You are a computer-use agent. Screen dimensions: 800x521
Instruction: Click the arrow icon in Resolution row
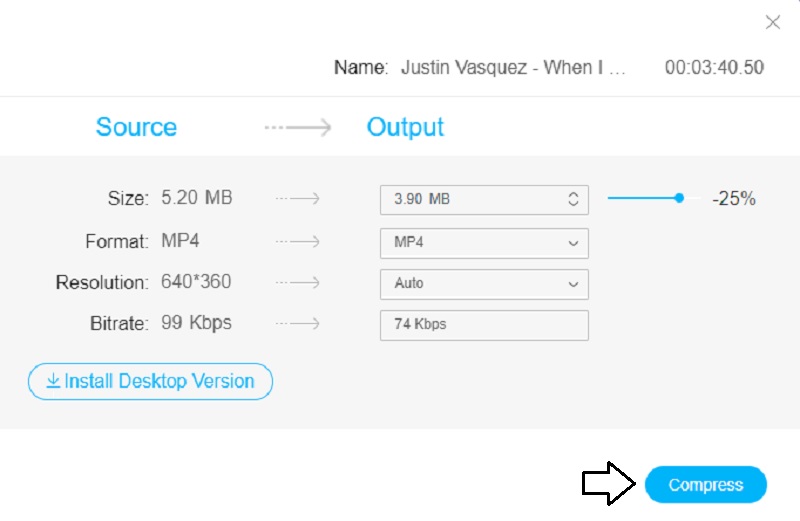297,283
